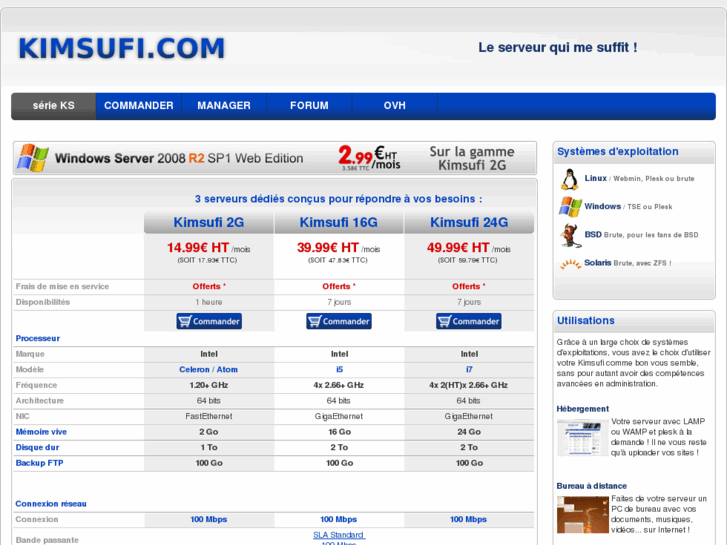Click the Processeur section heading

pyautogui.click(x=38, y=339)
